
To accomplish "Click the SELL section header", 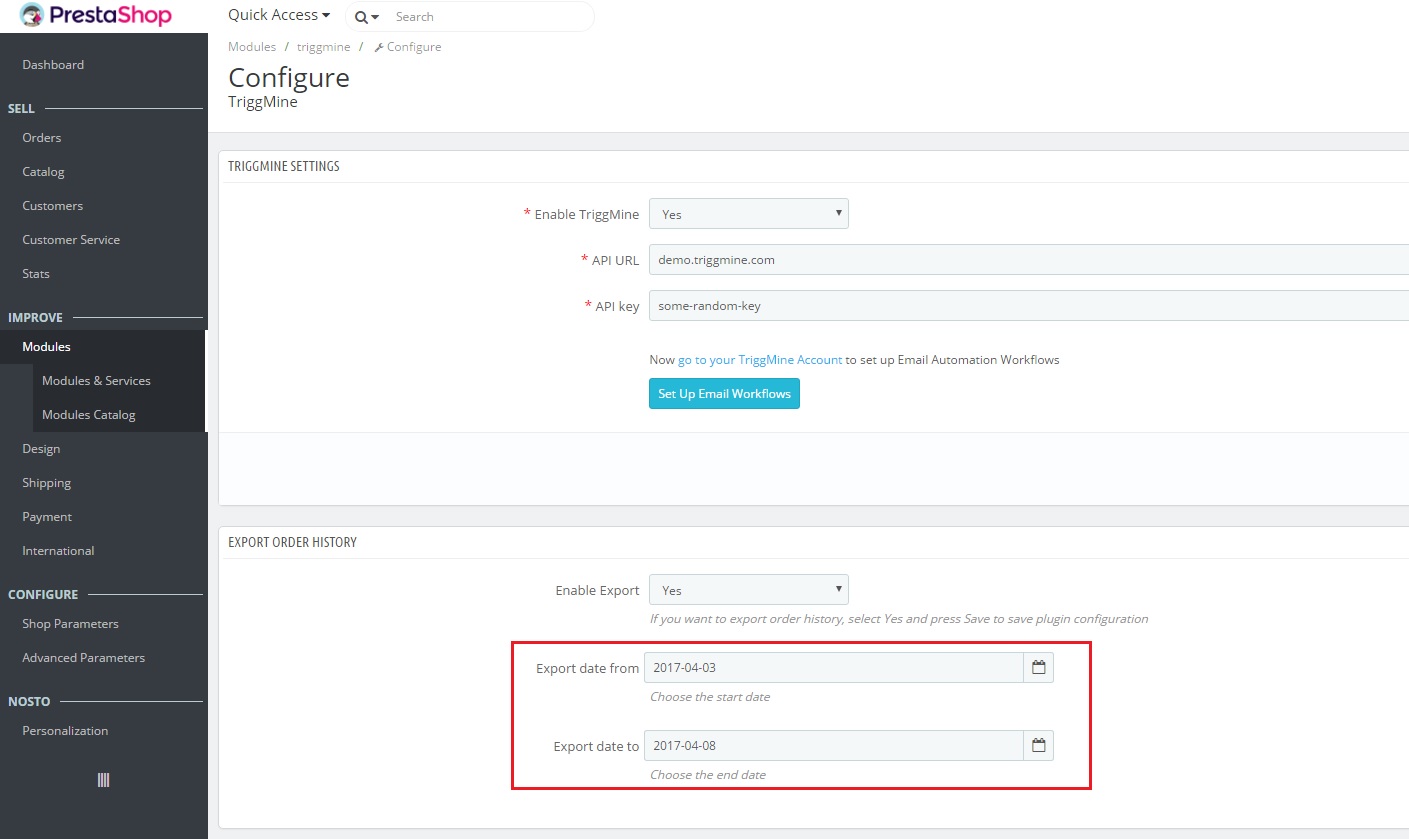I will pyautogui.click(x=21, y=109).
